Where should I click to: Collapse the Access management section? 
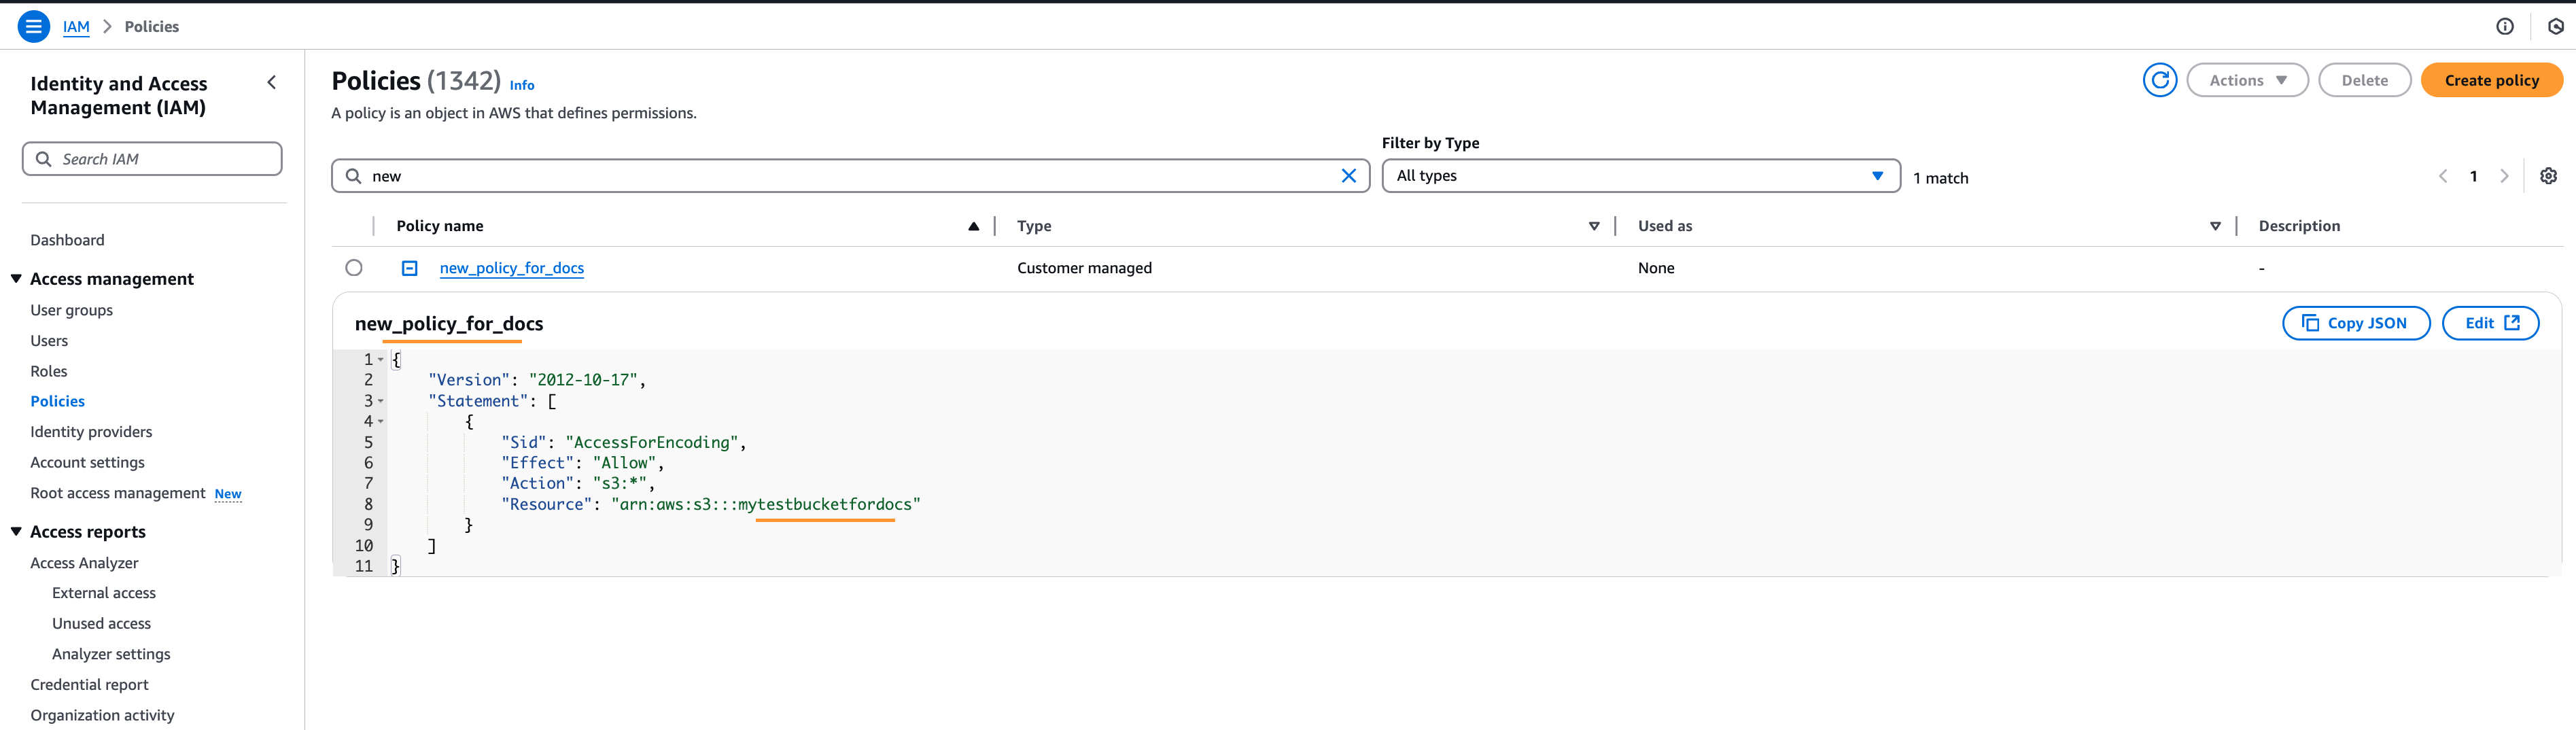click(x=16, y=279)
